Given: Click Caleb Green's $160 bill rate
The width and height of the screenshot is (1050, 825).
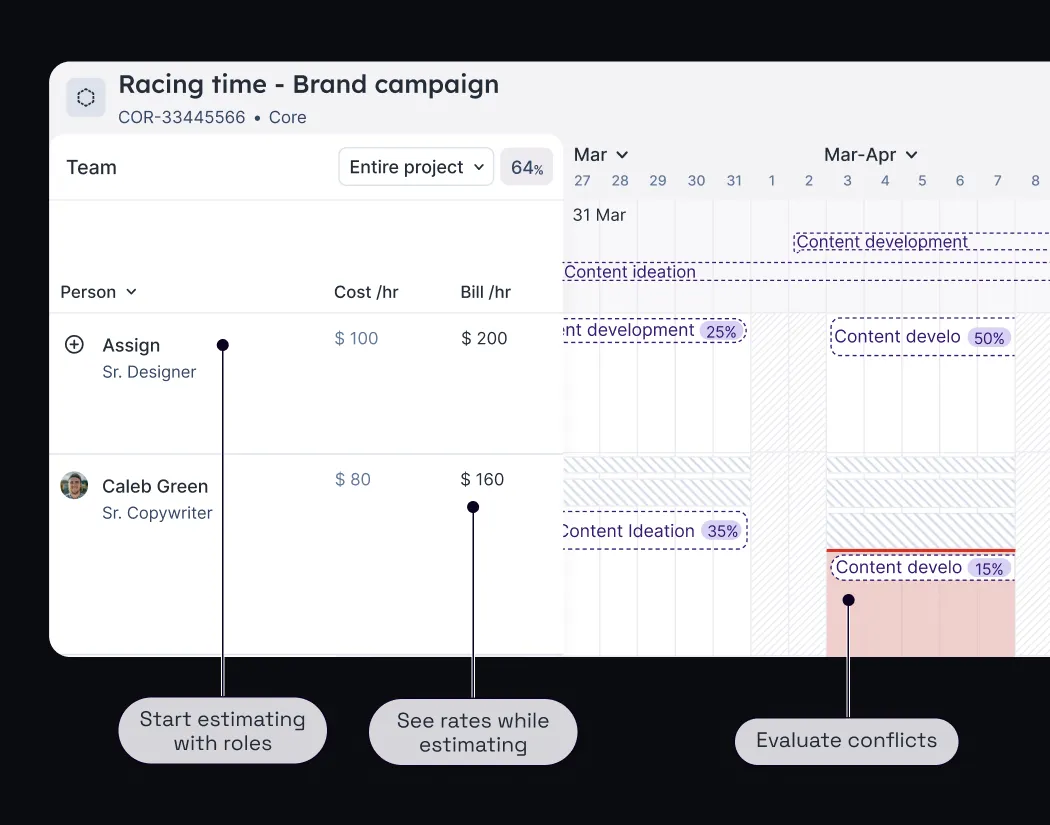Looking at the screenshot, I should pos(482,479).
